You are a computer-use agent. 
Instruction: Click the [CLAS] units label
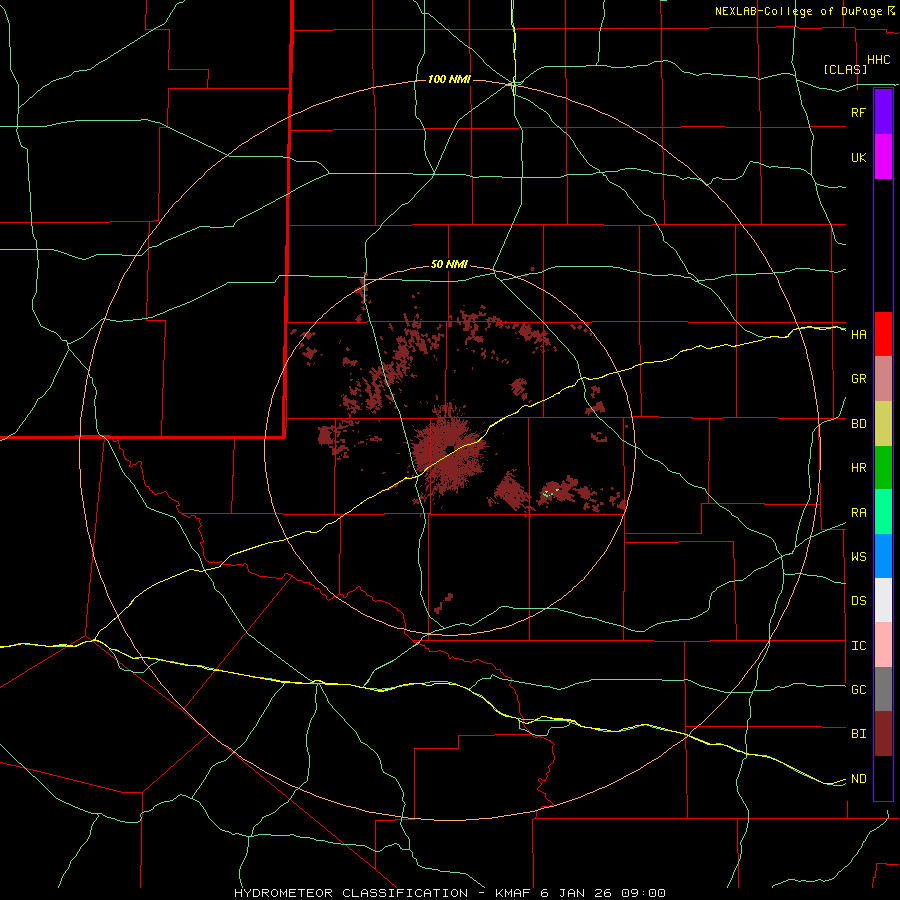click(x=845, y=69)
